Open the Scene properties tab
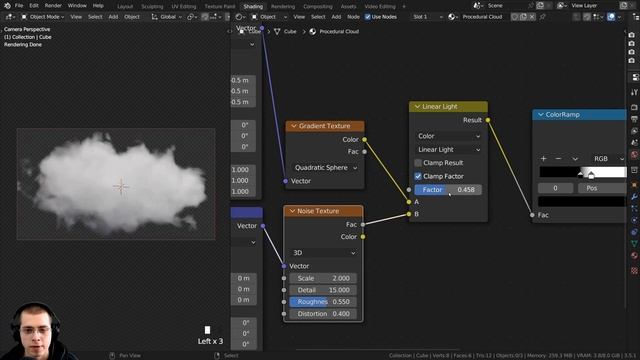Screen dimensions: 640x360 634,143
